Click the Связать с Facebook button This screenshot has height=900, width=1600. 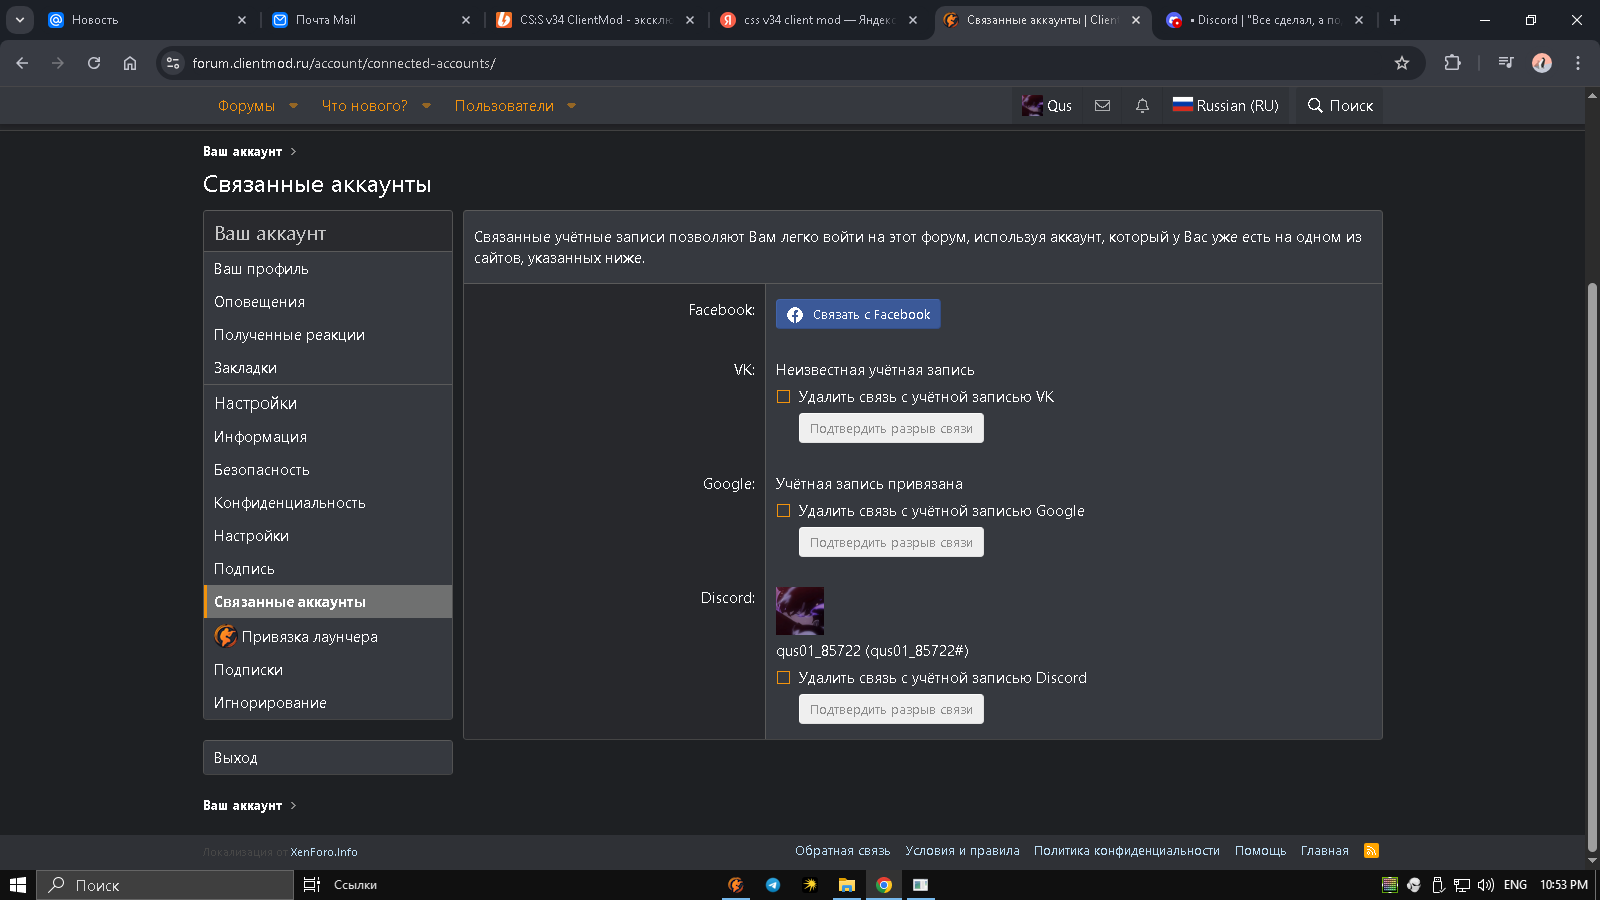pos(858,314)
